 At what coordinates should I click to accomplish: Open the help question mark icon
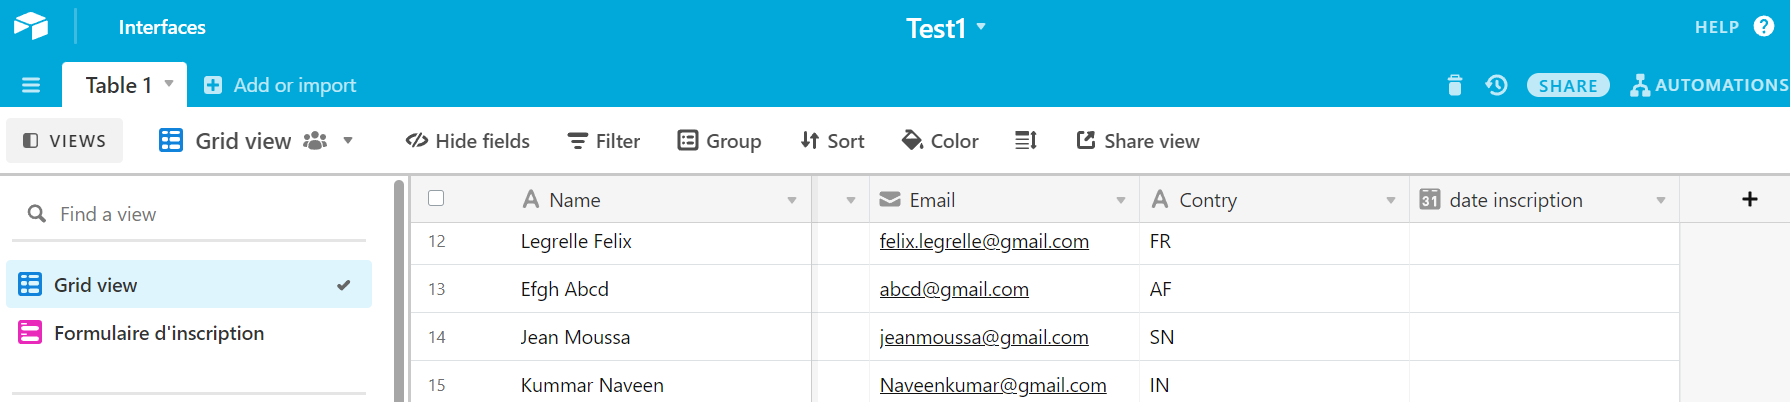click(1764, 26)
